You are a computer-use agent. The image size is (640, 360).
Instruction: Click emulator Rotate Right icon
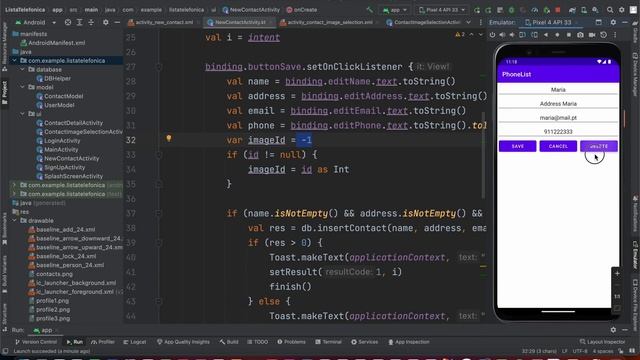534,35
